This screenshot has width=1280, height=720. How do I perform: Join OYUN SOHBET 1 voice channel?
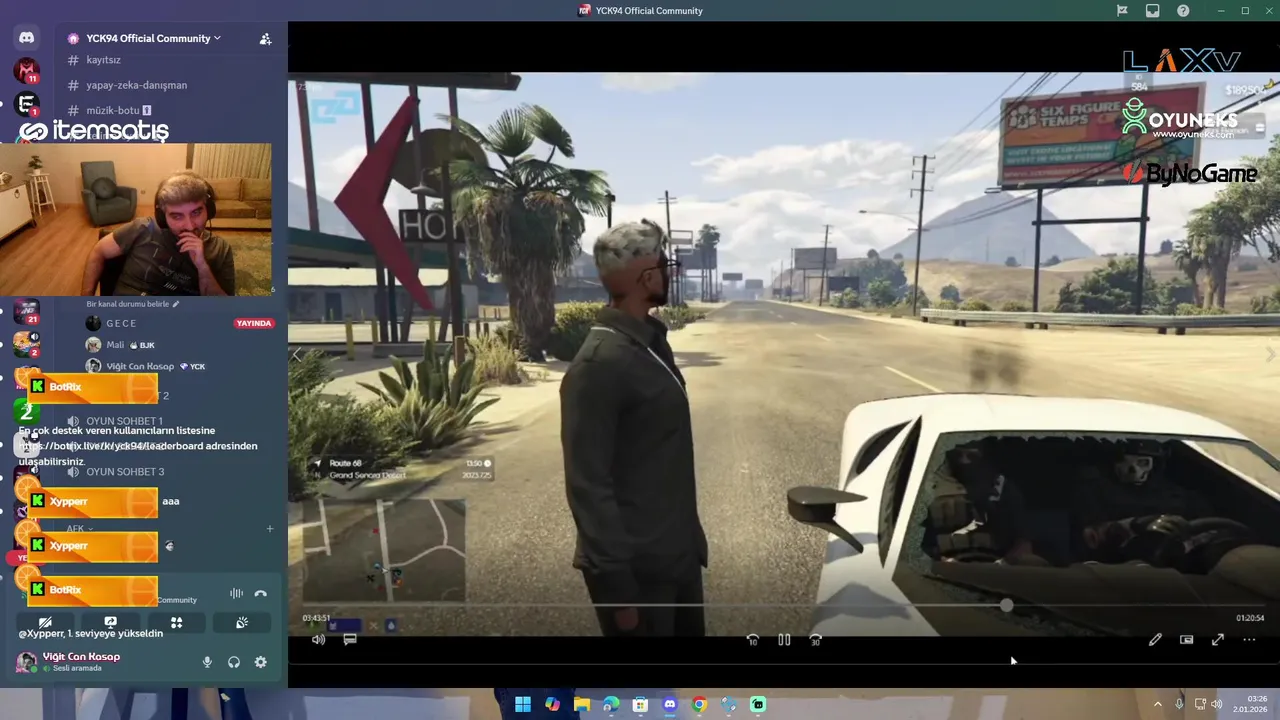click(124, 421)
